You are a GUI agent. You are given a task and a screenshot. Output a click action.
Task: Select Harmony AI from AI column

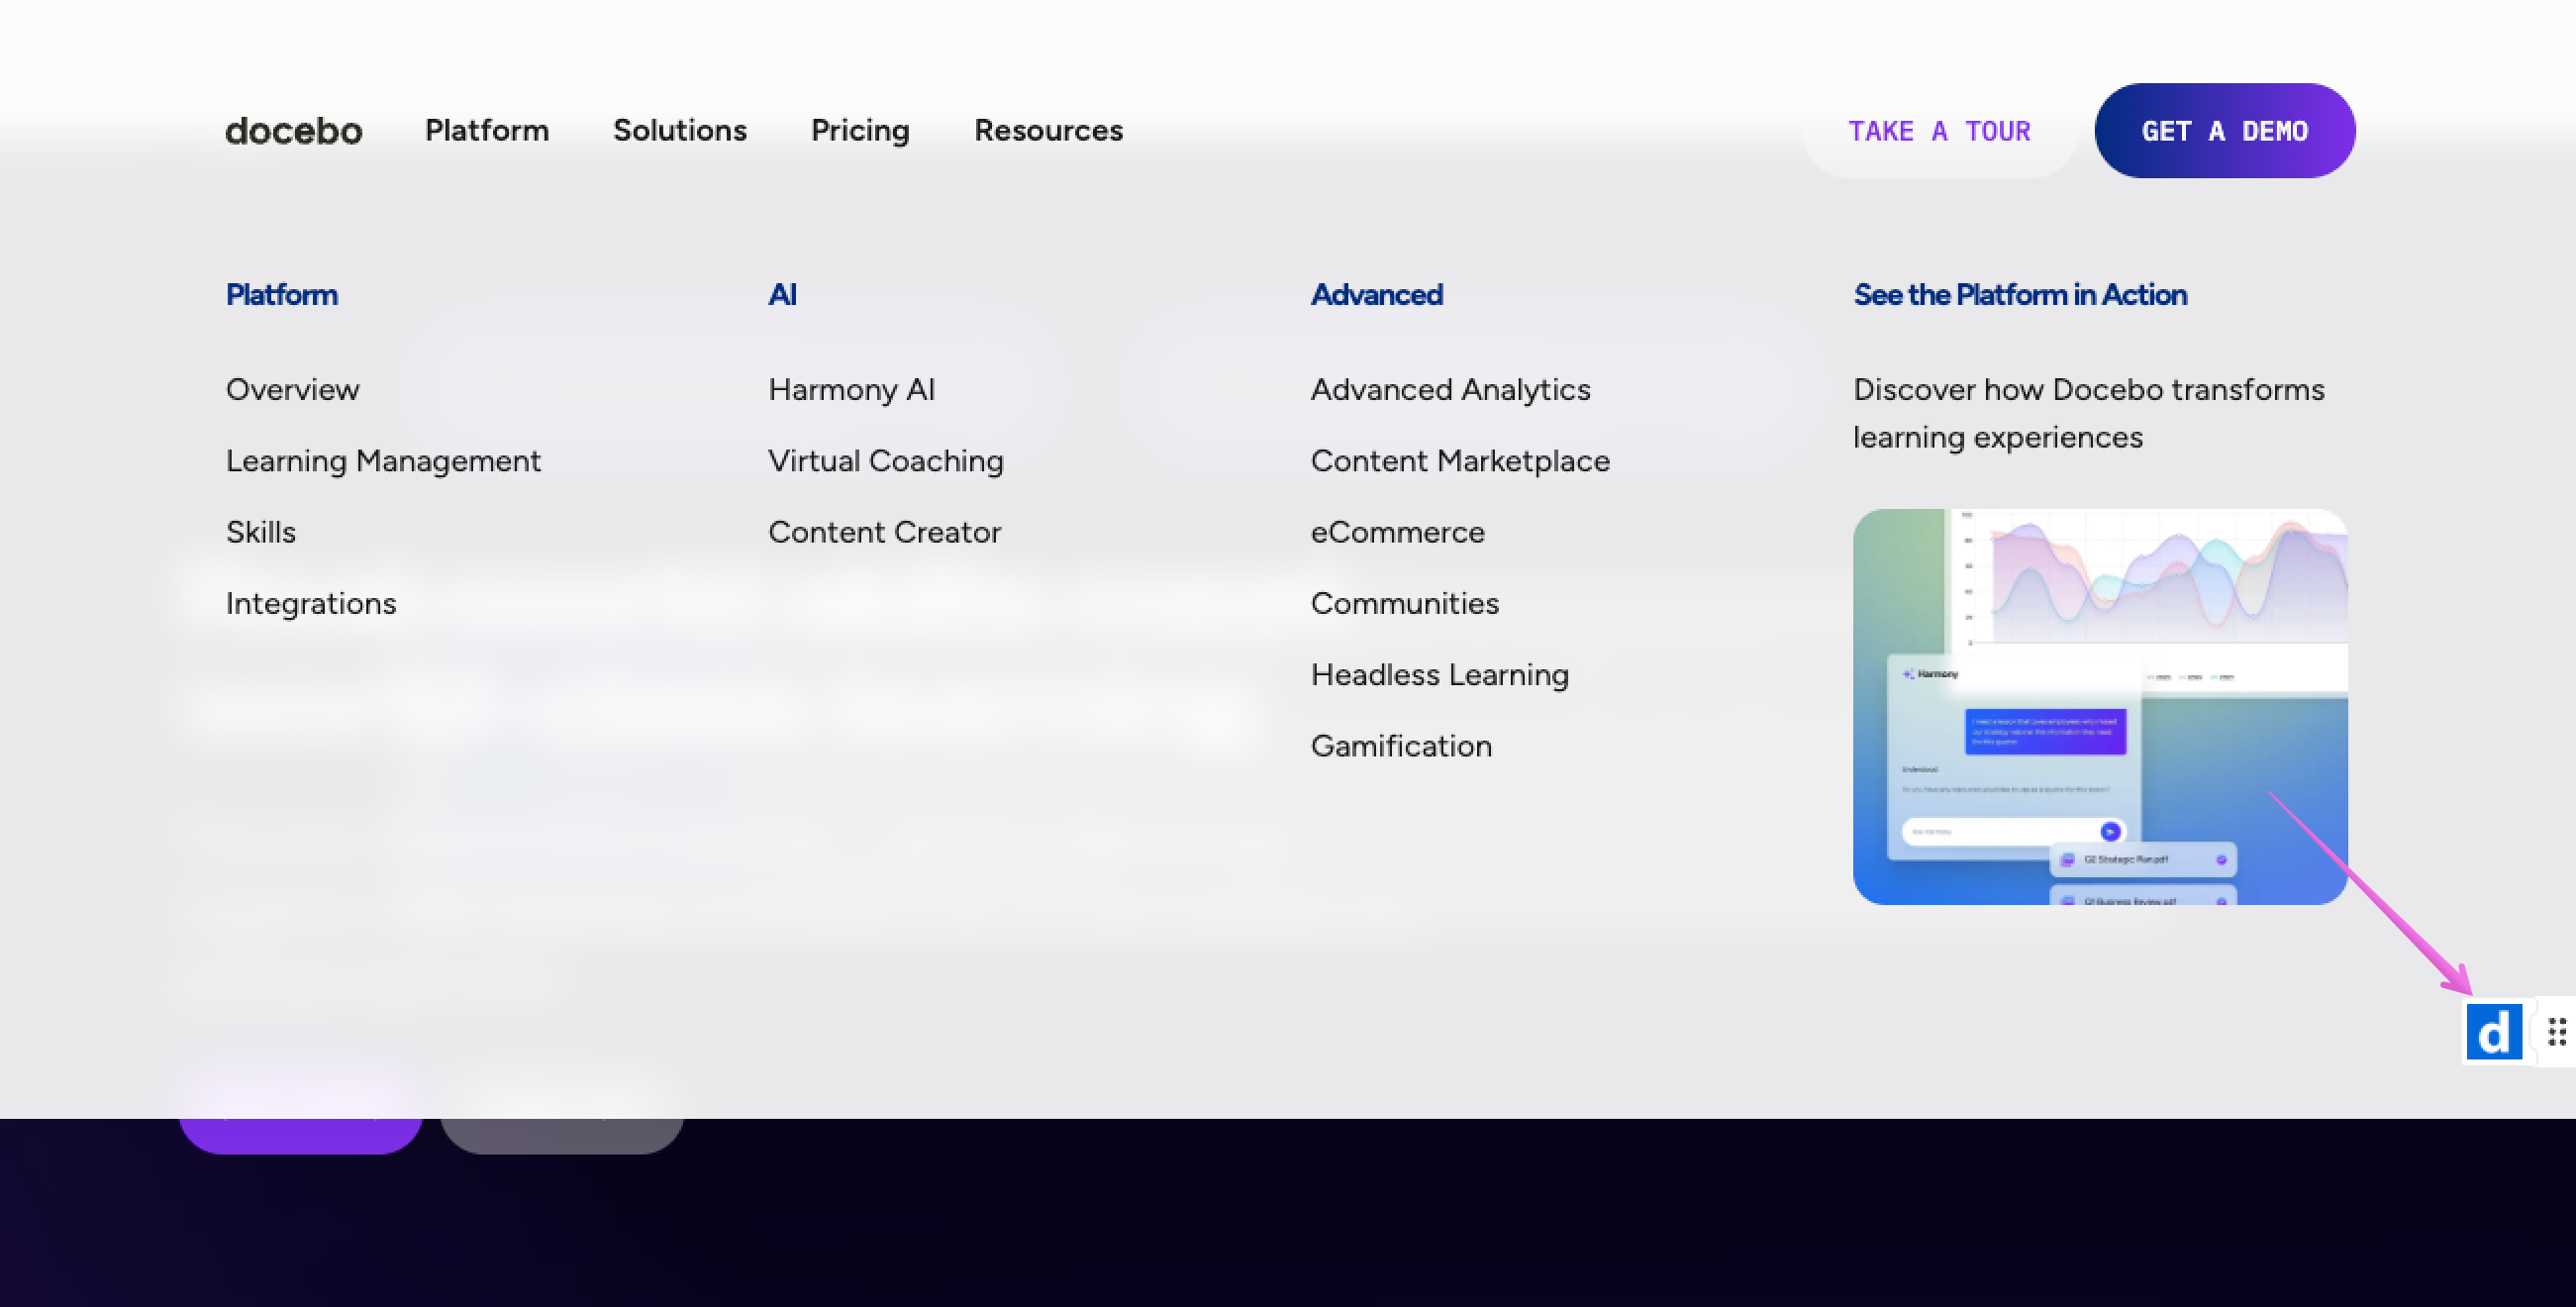(851, 389)
